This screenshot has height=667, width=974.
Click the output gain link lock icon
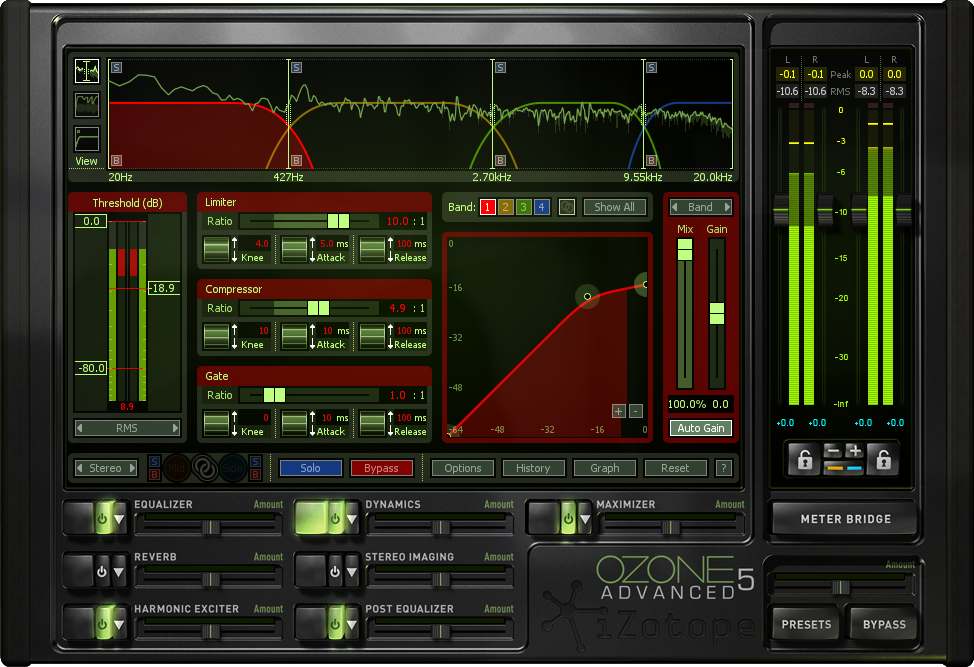tap(882, 459)
